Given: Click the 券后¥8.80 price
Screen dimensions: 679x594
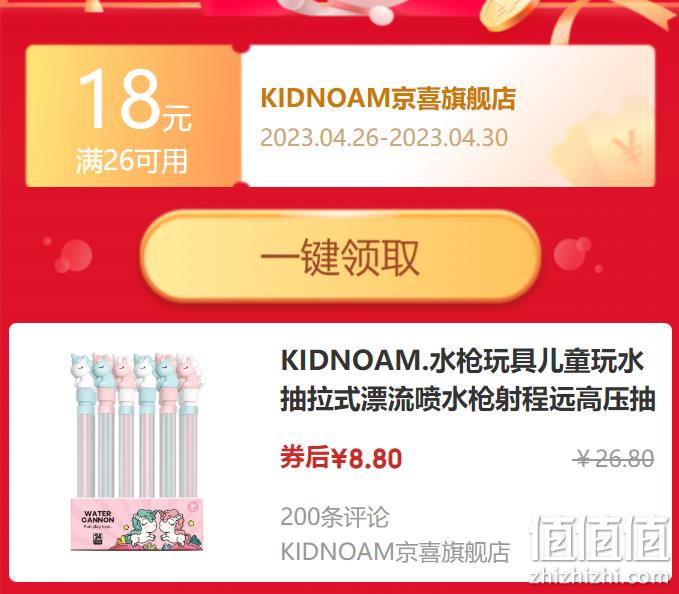Looking at the screenshot, I should pos(341,458).
